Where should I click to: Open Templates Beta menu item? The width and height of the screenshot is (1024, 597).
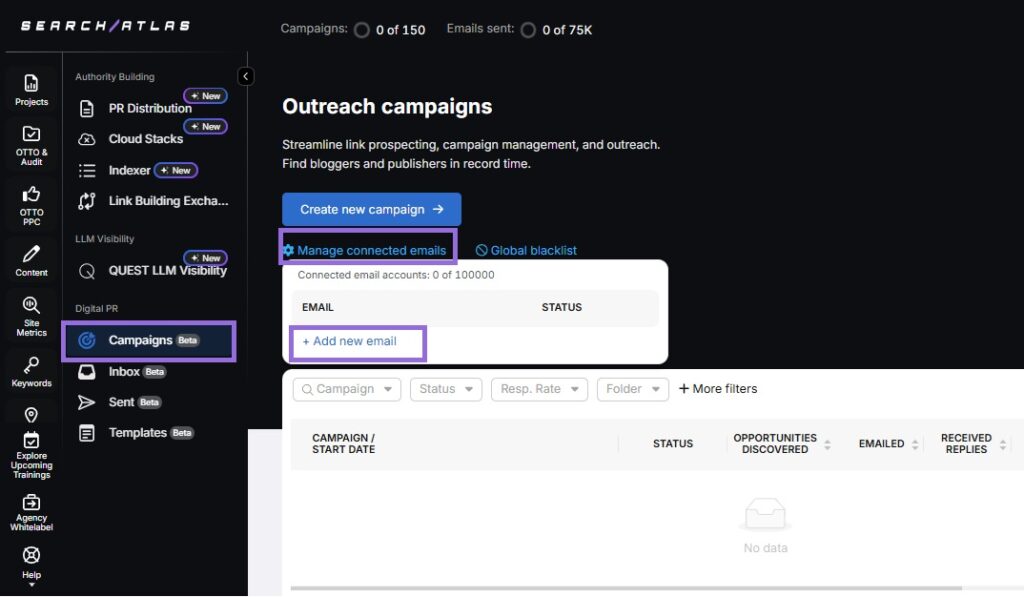136,433
